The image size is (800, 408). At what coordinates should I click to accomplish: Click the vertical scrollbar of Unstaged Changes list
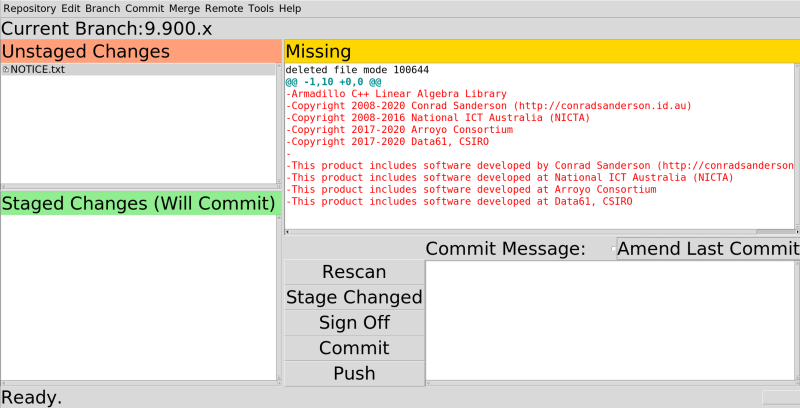(x=279, y=123)
